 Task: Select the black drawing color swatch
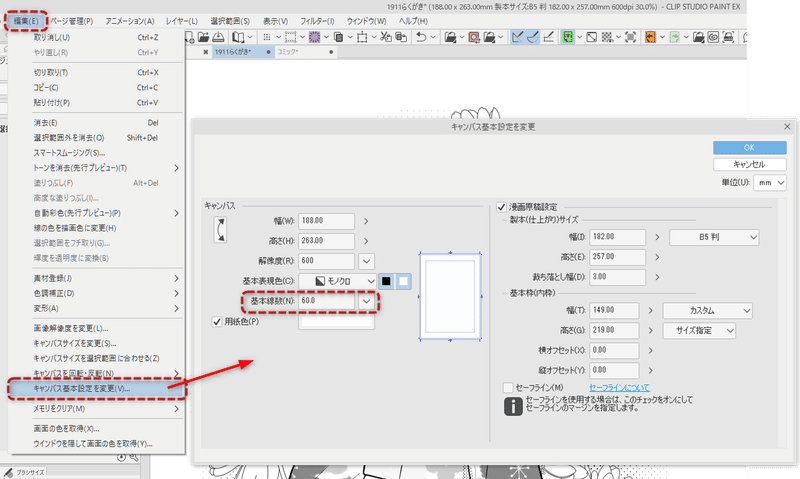[x=386, y=281]
